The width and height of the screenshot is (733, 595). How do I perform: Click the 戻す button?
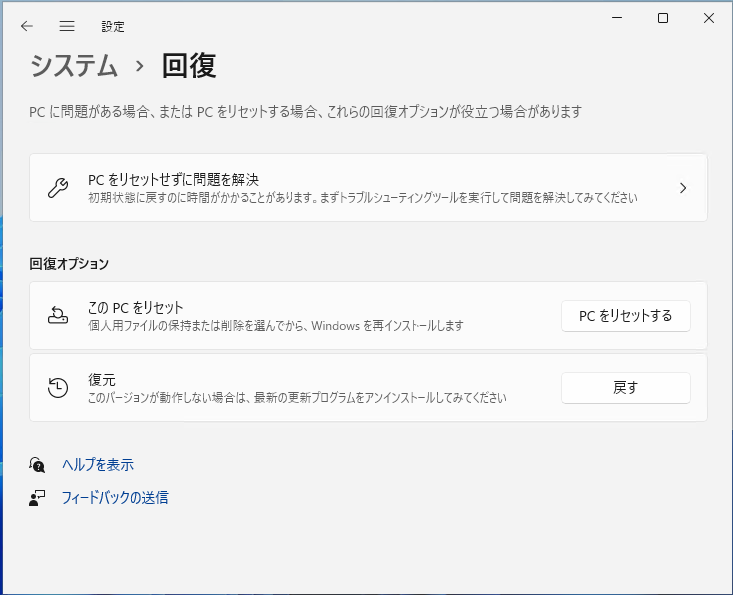pyautogui.click(x=625, y=388)
